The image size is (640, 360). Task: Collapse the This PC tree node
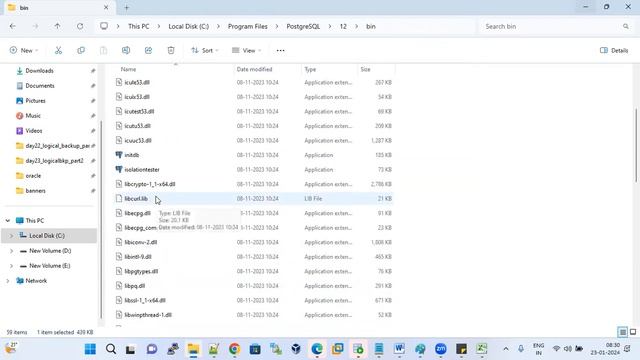tap(8, 221)
